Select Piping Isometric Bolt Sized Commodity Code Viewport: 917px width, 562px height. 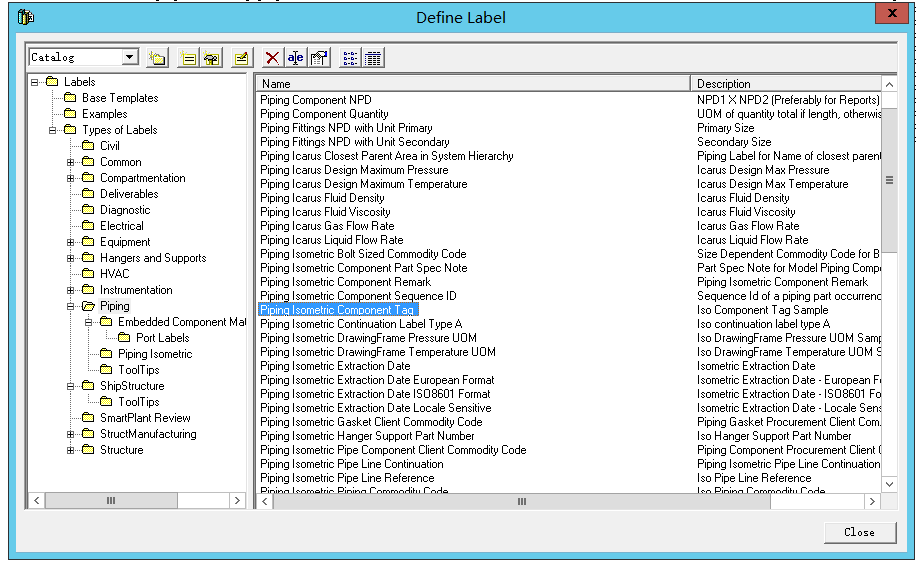click(x=363, y=254)
